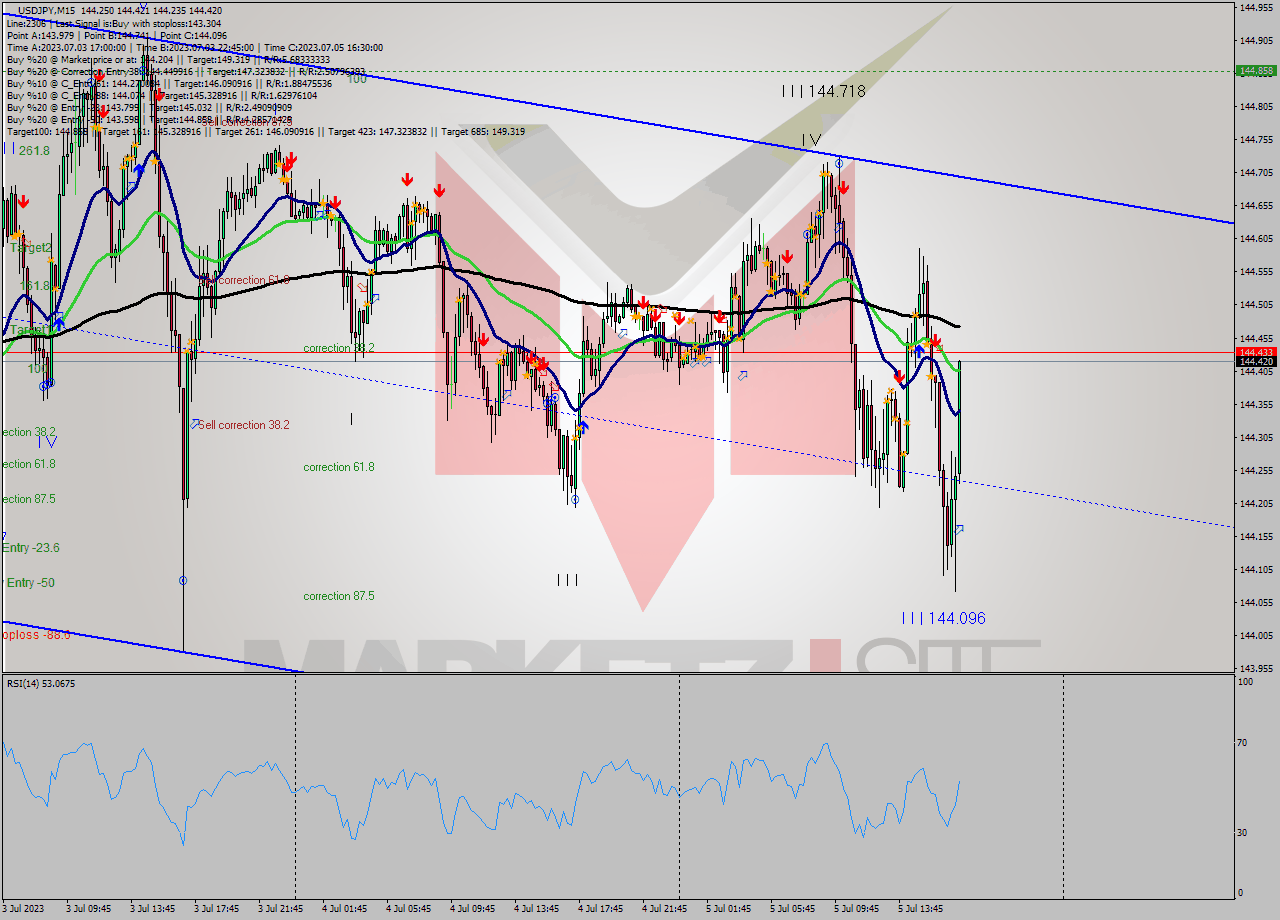Select the 'I V' wave label near the peak
This screenshot has width=1280, height=920.
(x=811, y=140)
